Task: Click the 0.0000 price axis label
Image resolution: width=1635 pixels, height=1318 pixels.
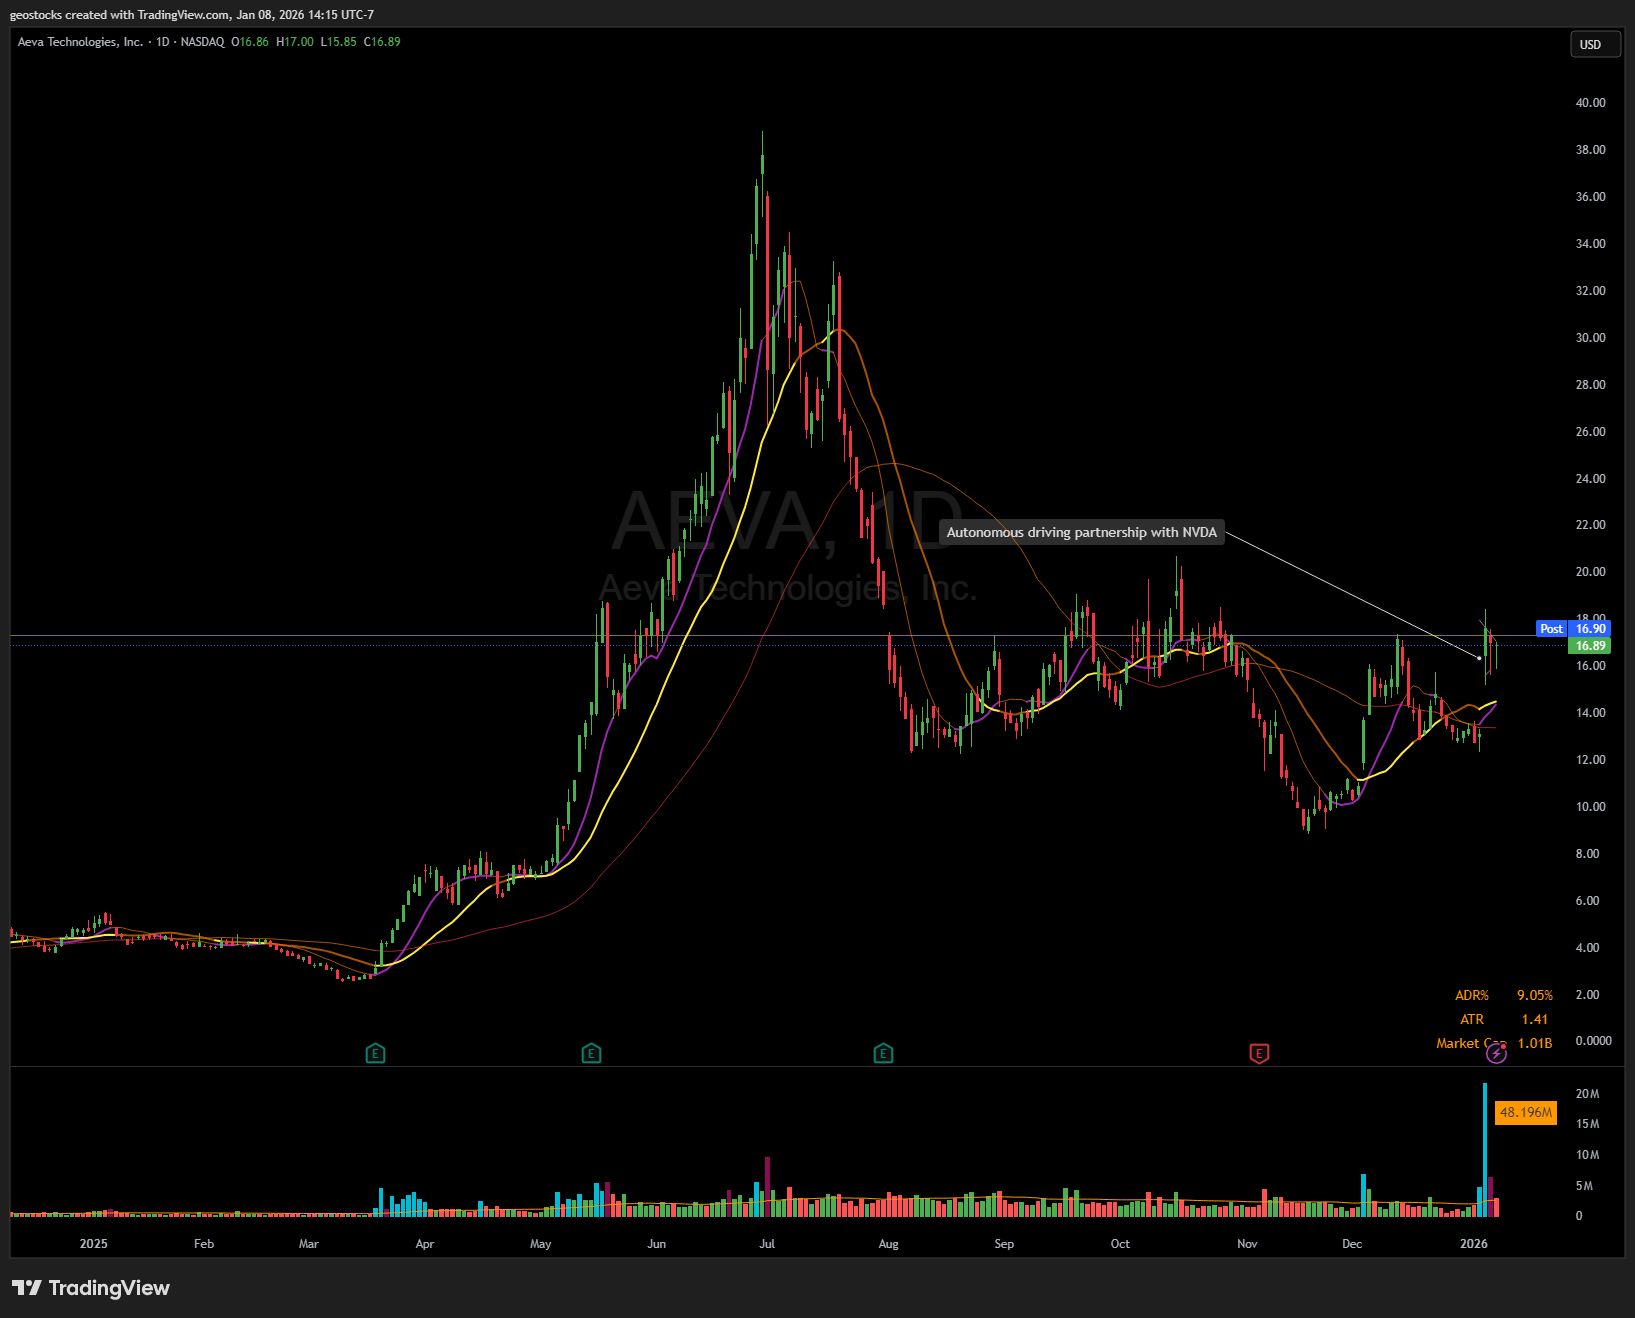Action: [x=1593, y=1041]
